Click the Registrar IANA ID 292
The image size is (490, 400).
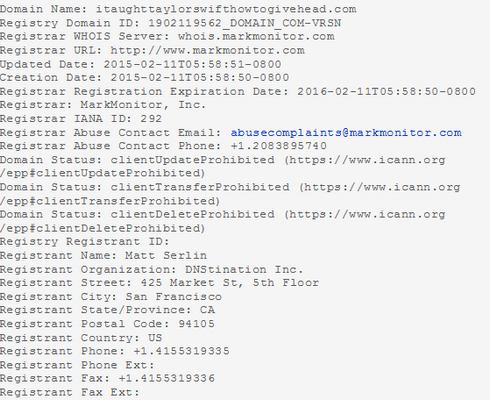(151, 119)
